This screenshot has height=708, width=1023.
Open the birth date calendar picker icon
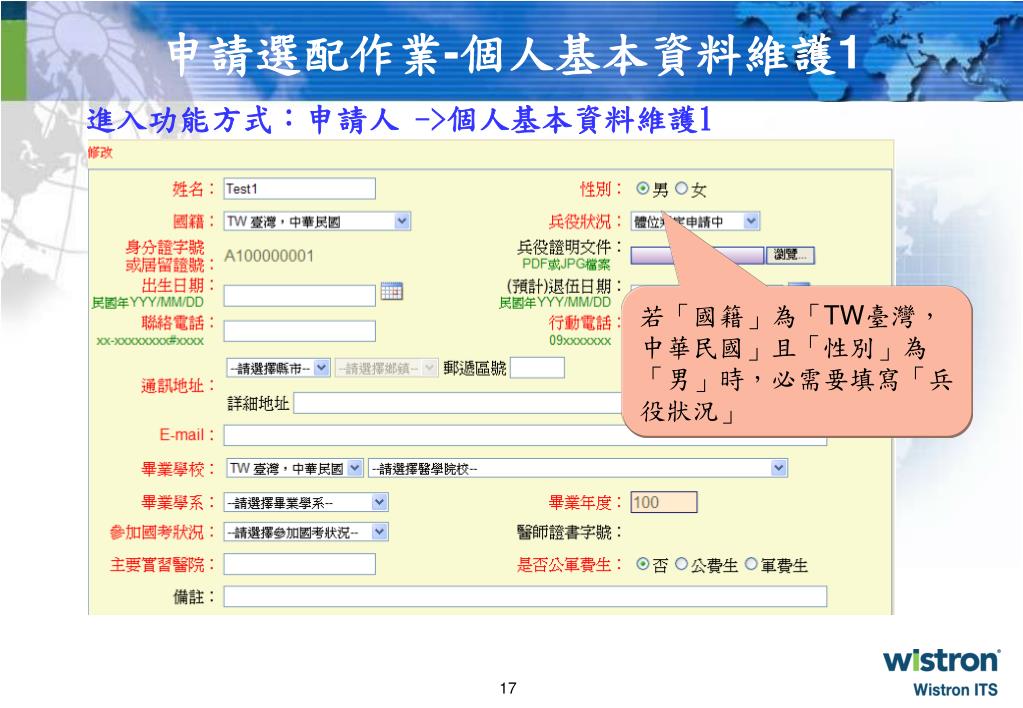pyautogui.click(x=391, y=291)
